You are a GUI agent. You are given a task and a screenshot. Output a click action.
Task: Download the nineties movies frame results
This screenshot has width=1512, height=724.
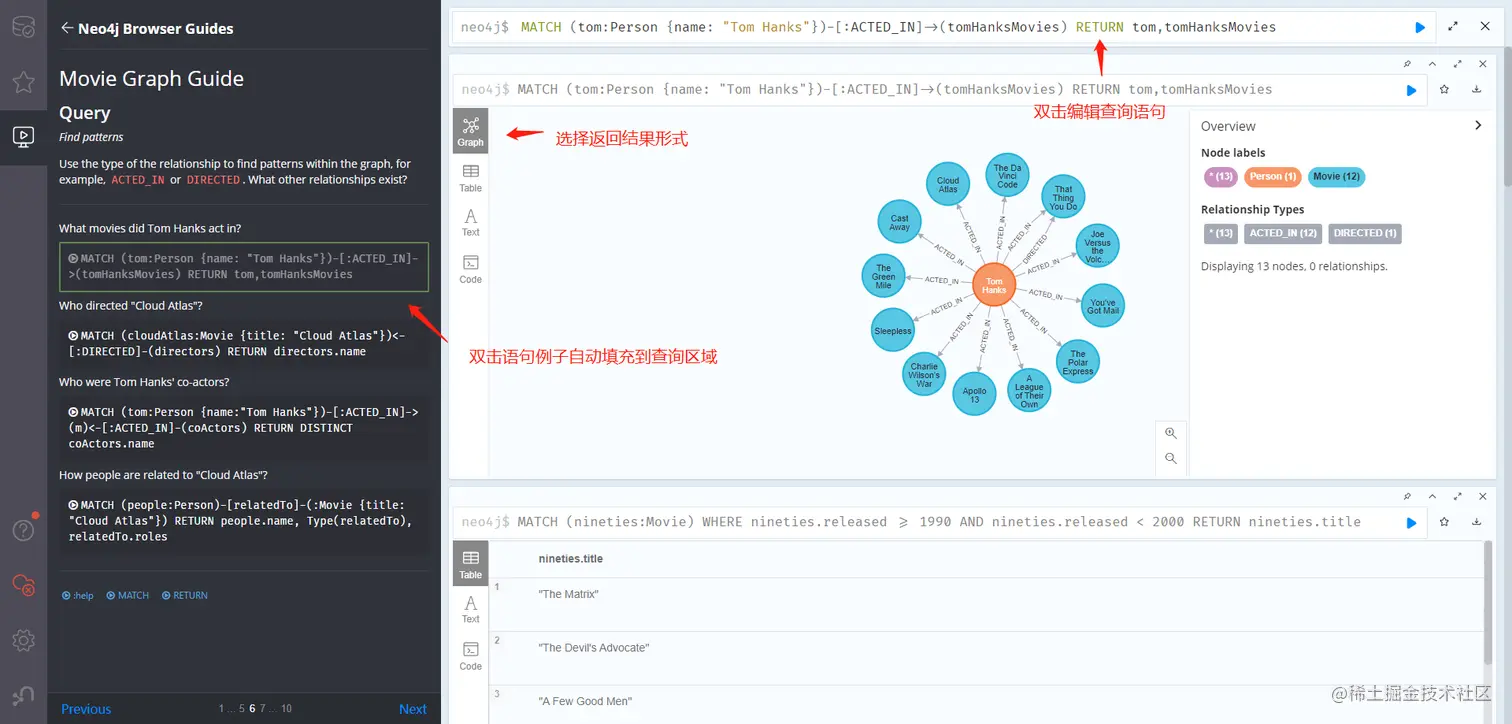[1477, 521]
